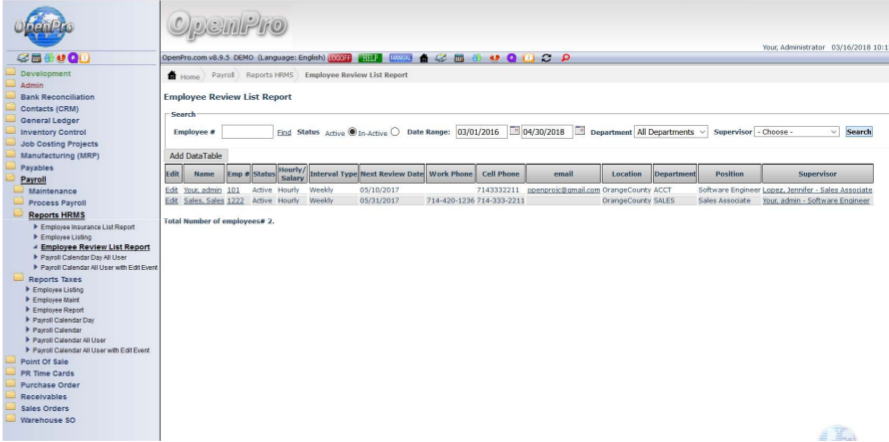Click the Employee # input field

247,131
